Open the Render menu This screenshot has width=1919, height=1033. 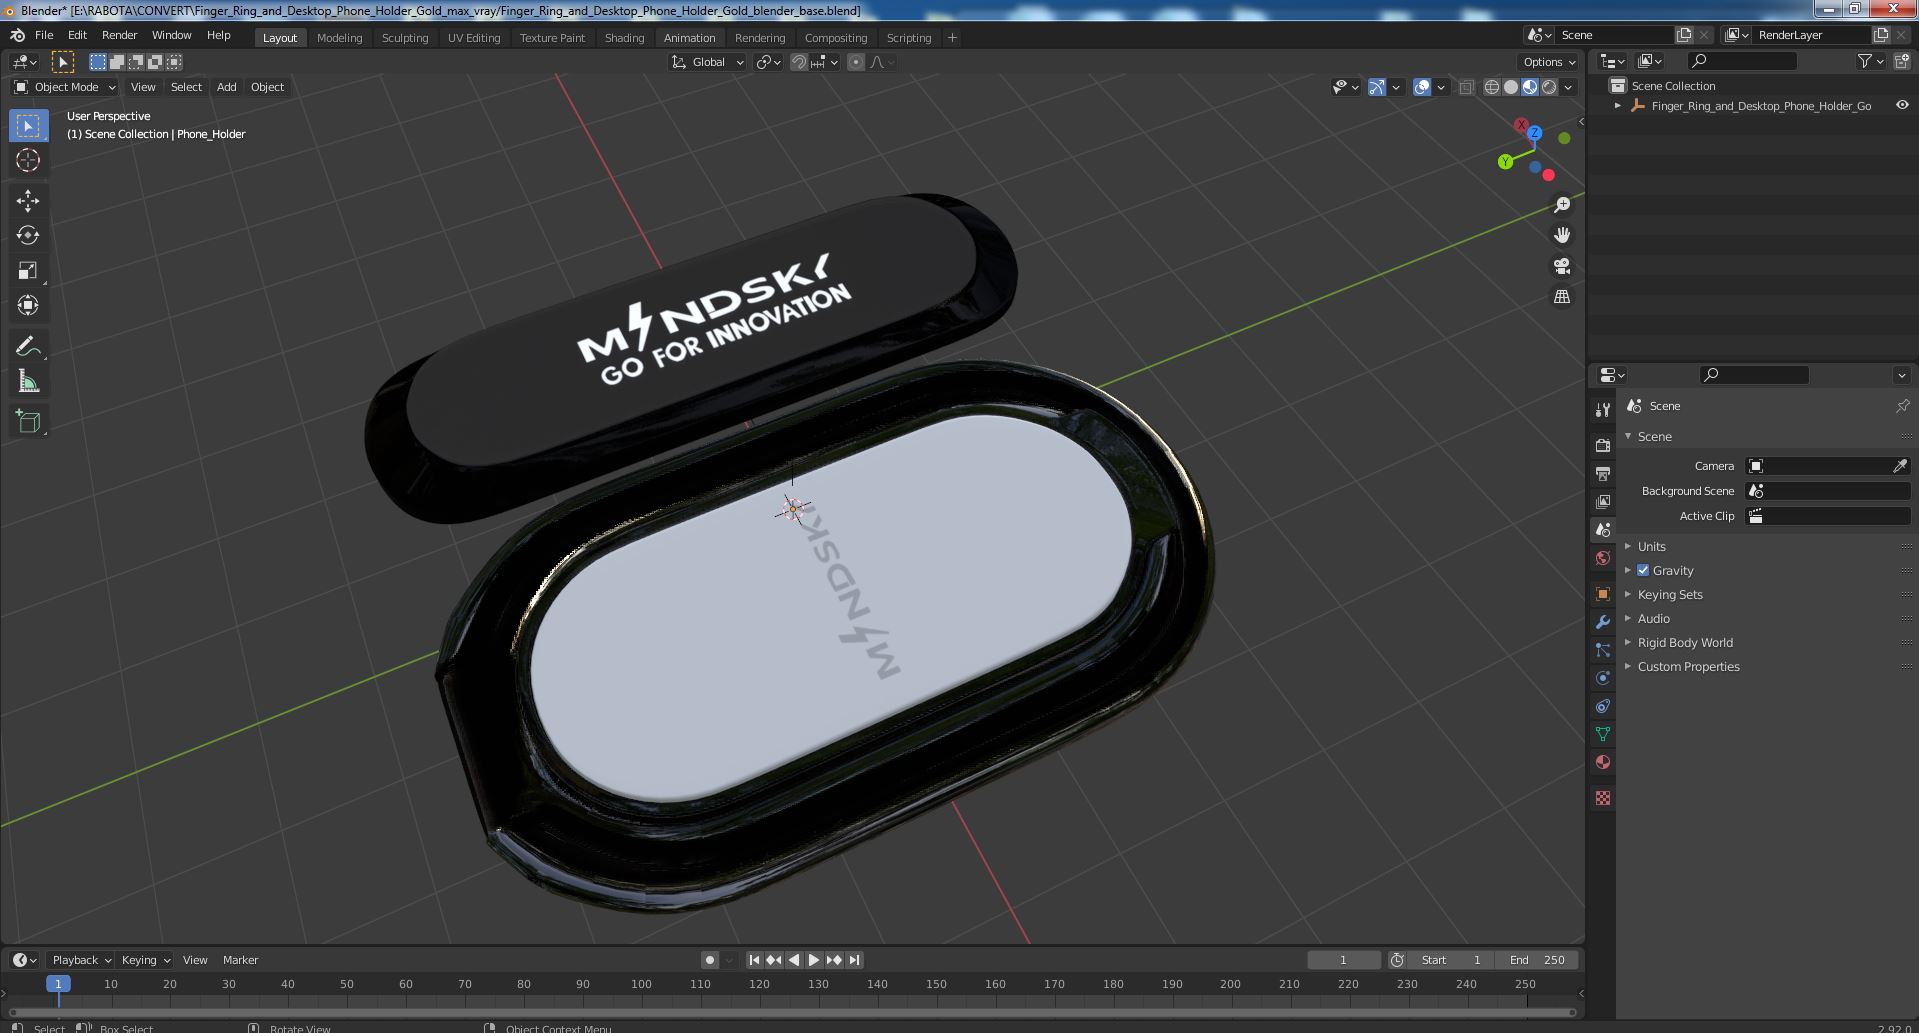point(119,35)
